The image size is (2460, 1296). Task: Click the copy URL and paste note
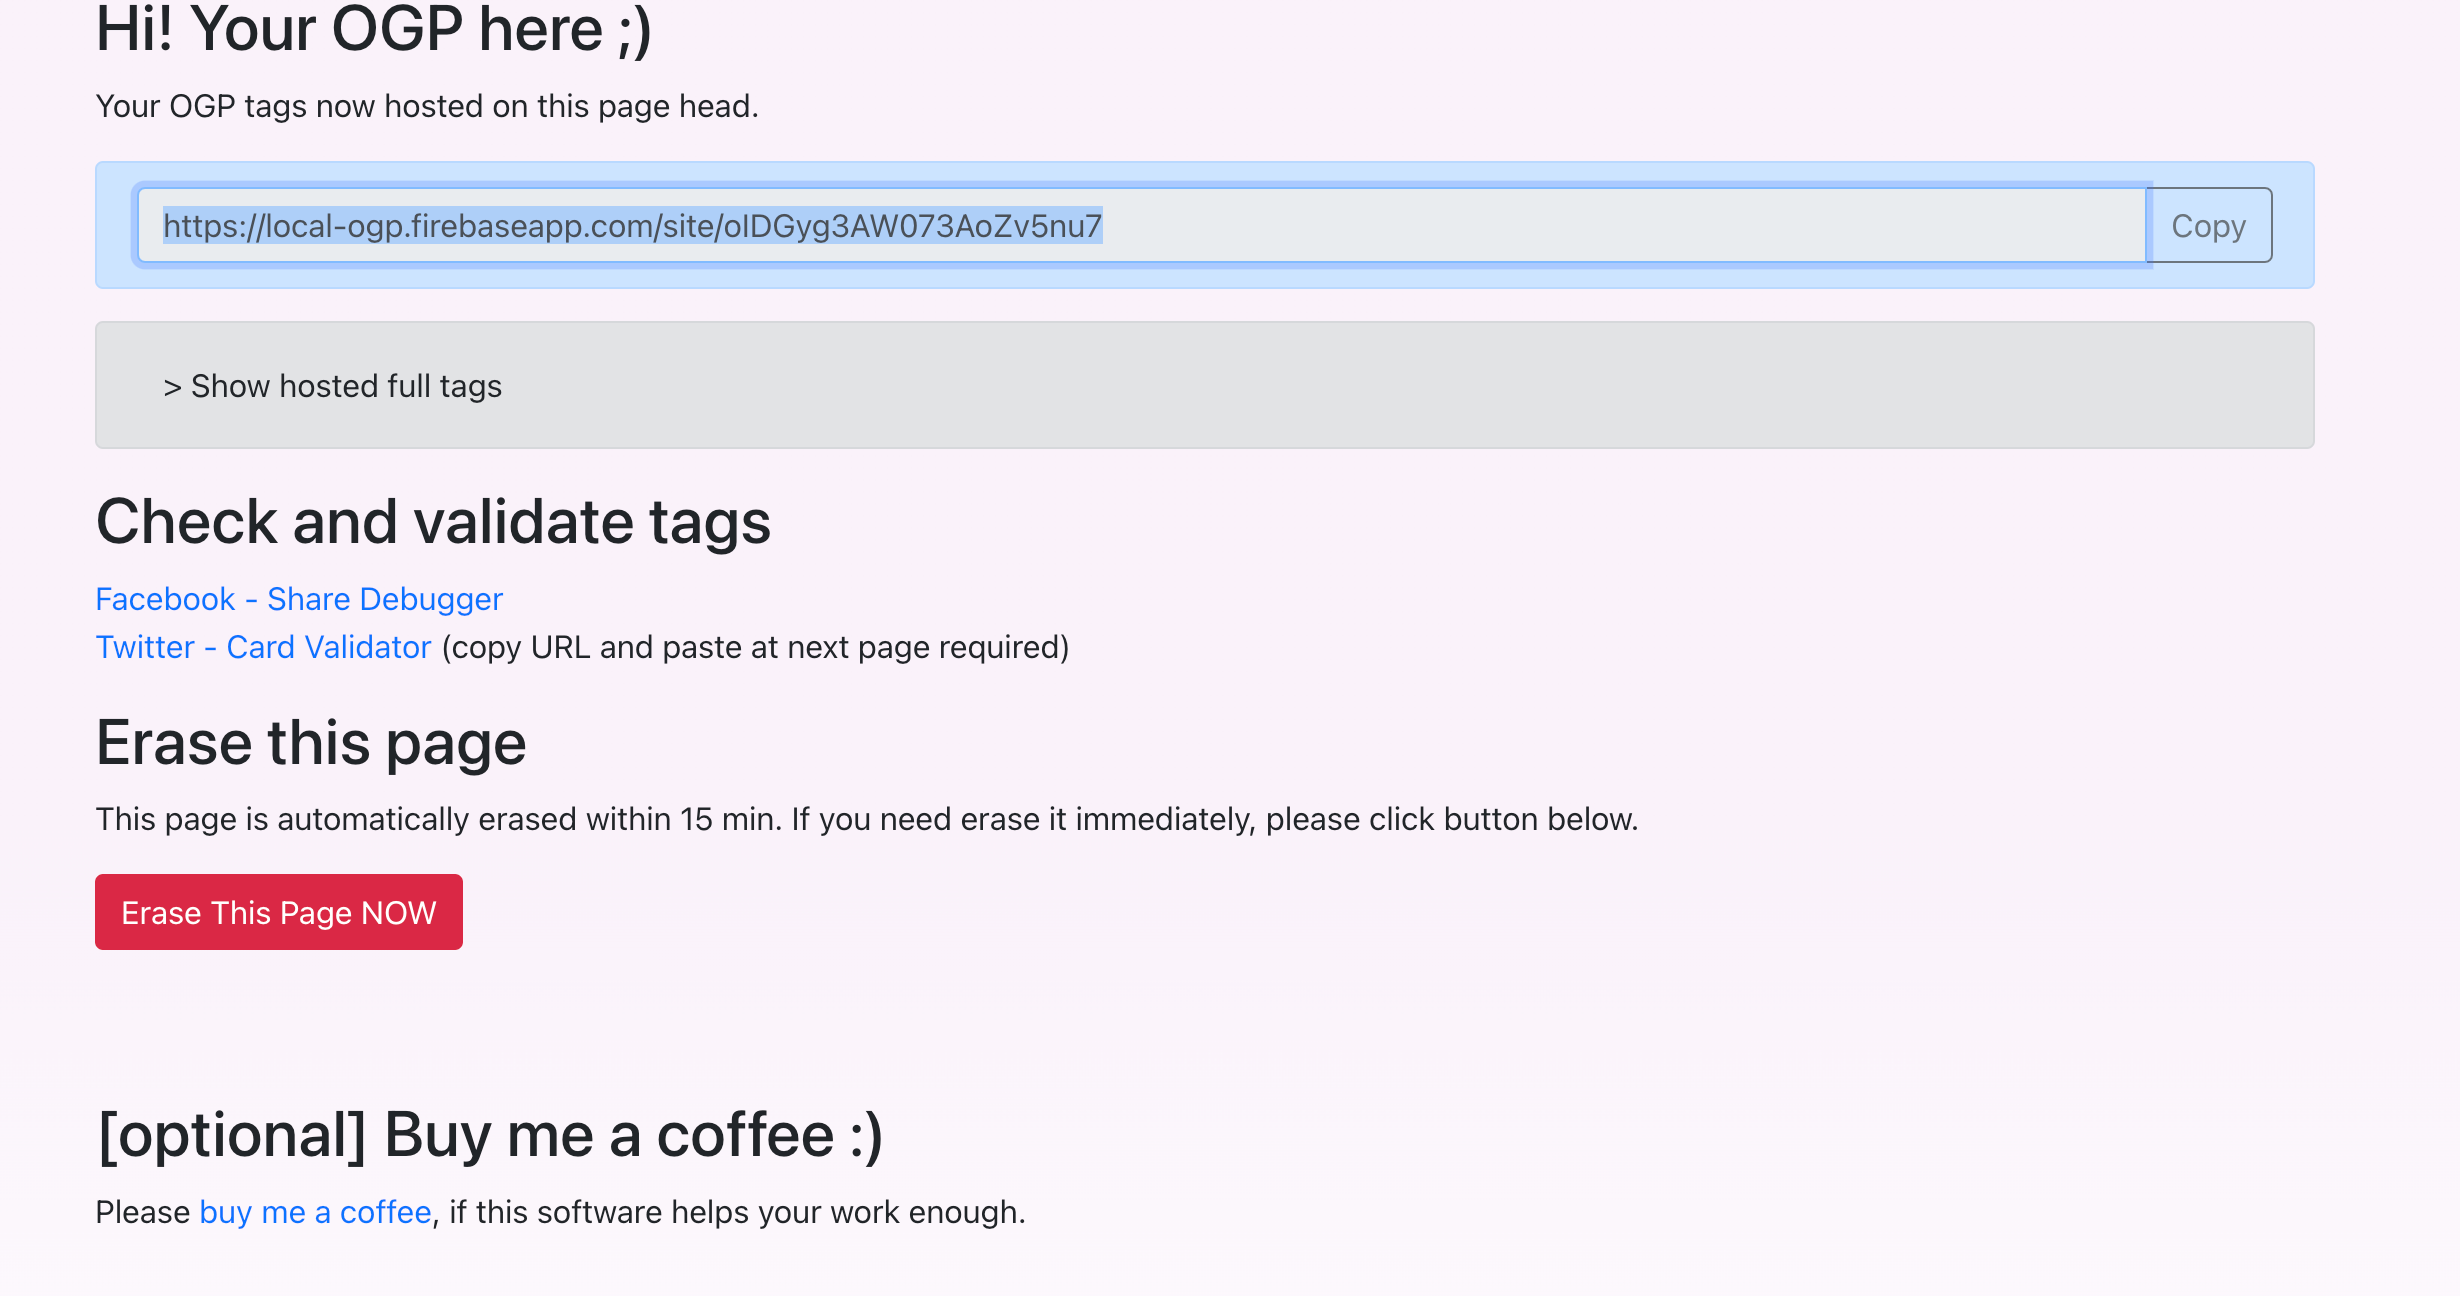click(x=755, y=647)
